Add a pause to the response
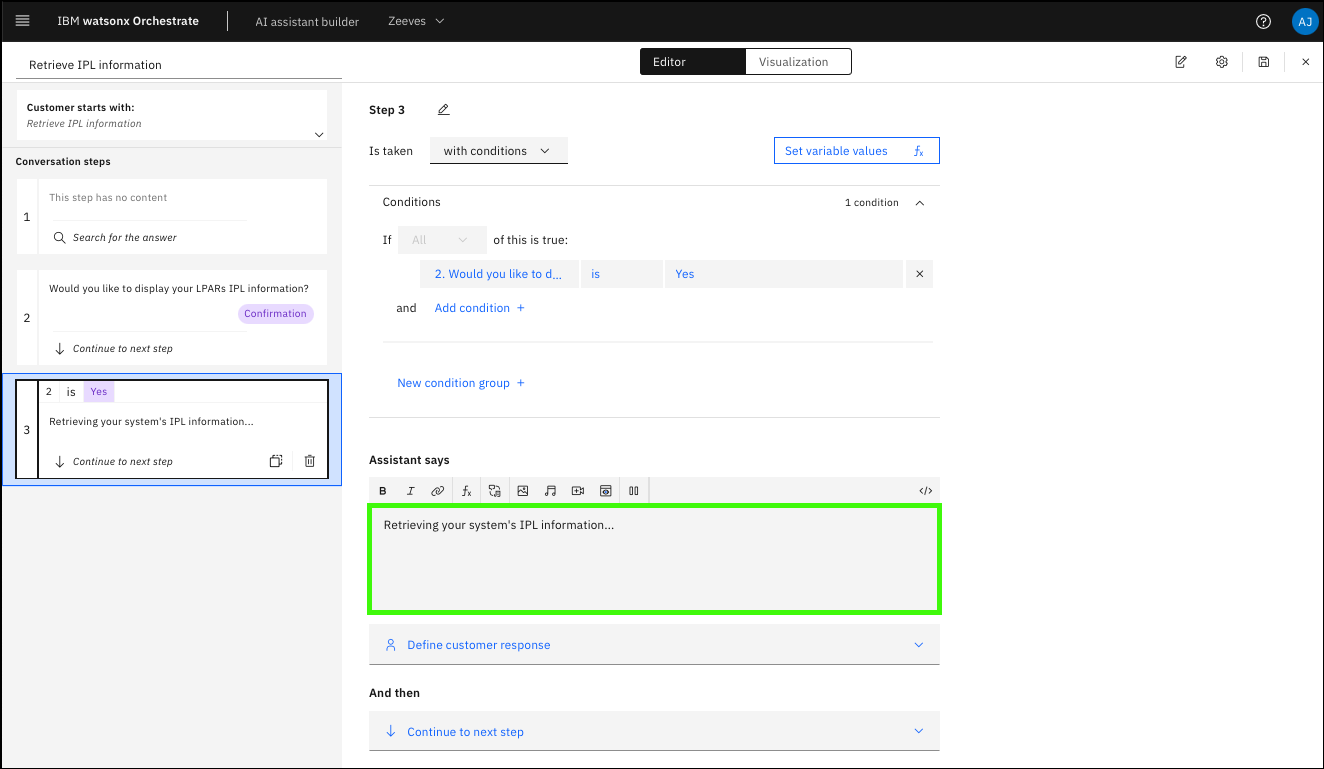Viewport: 1324px width, 769px height. click(633, 491)
